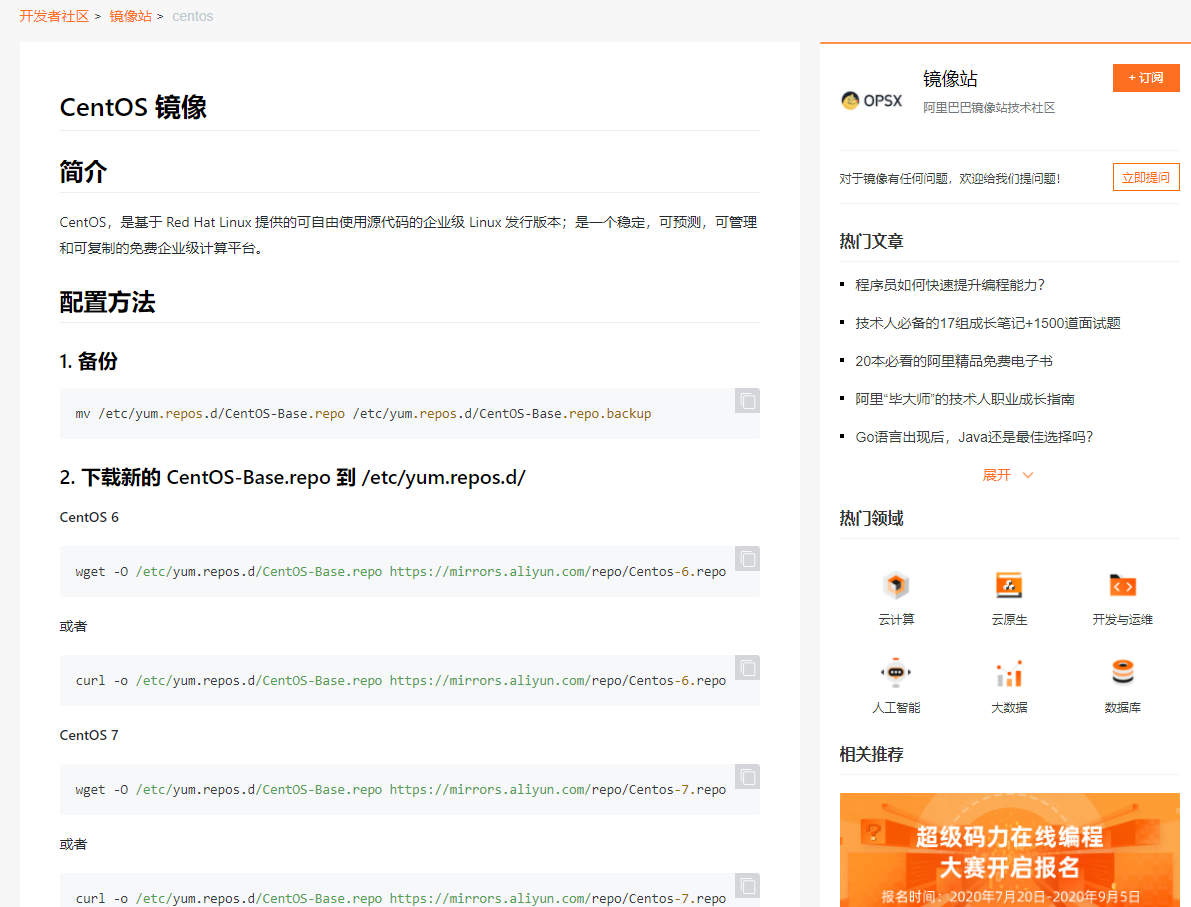
Task: Click the 1. 备份 step heading
Action: point(89,362)
